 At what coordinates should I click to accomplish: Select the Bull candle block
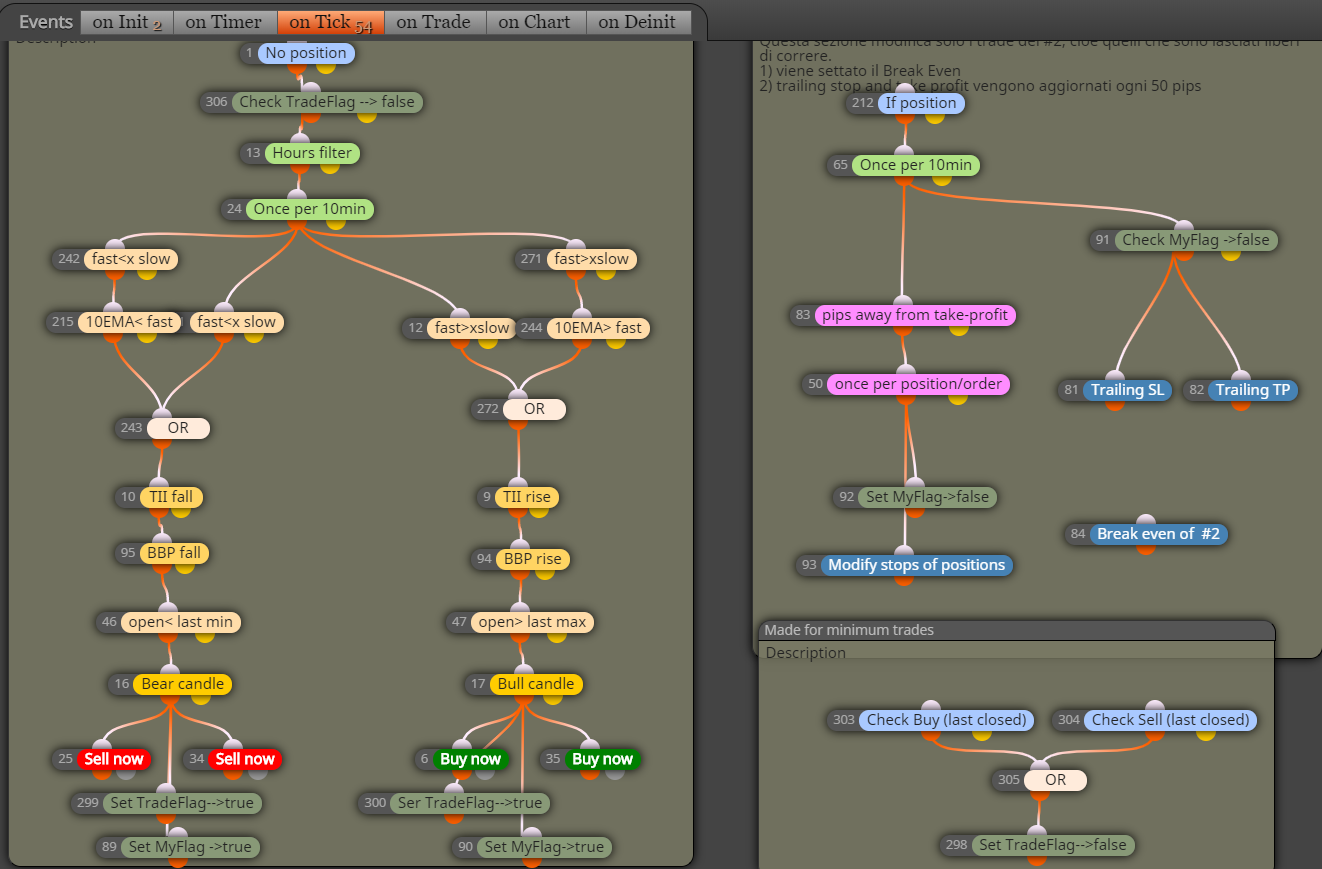[x=536, y=684]
